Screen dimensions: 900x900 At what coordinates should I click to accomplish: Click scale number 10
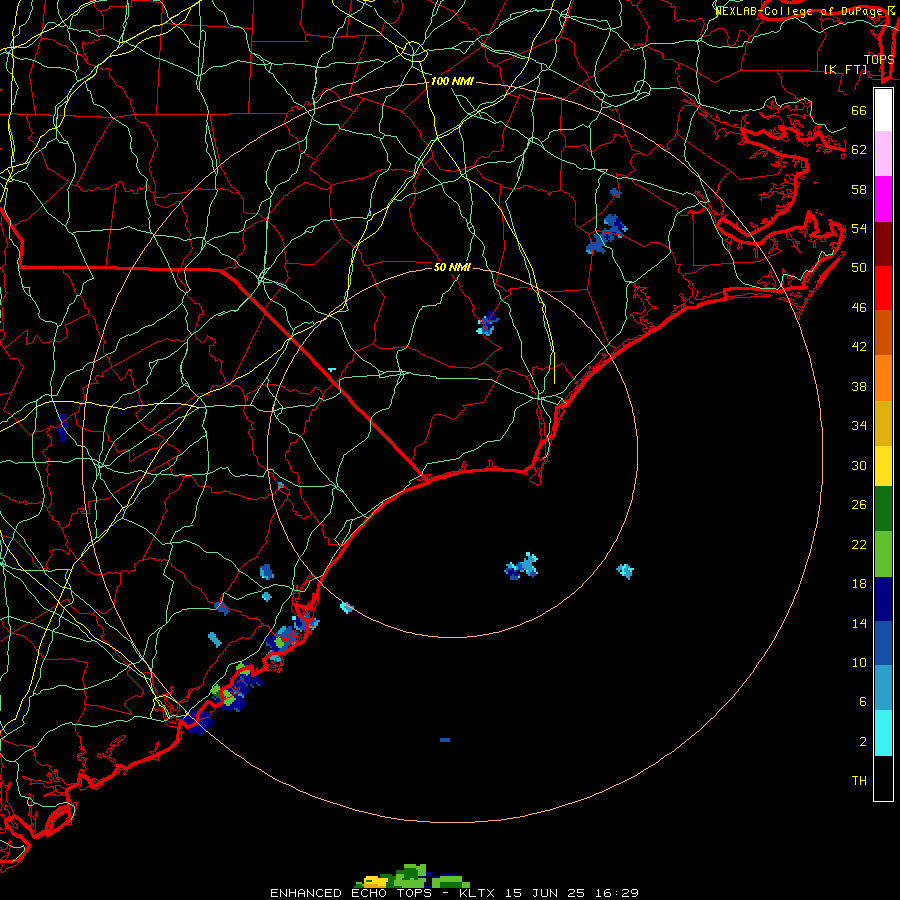point(859,662)
